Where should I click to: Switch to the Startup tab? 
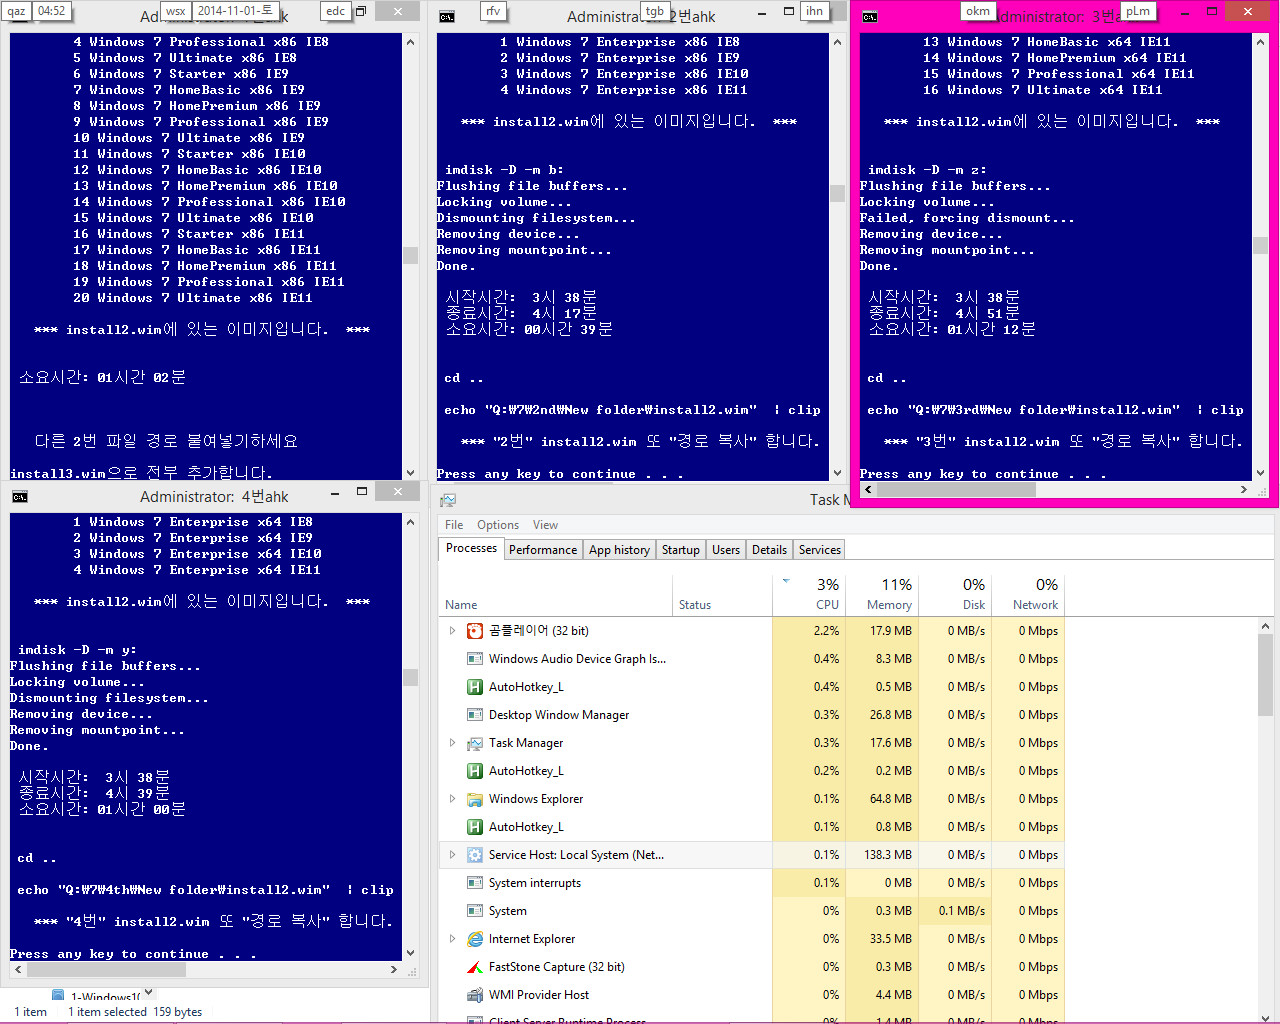tap(681, 550)
